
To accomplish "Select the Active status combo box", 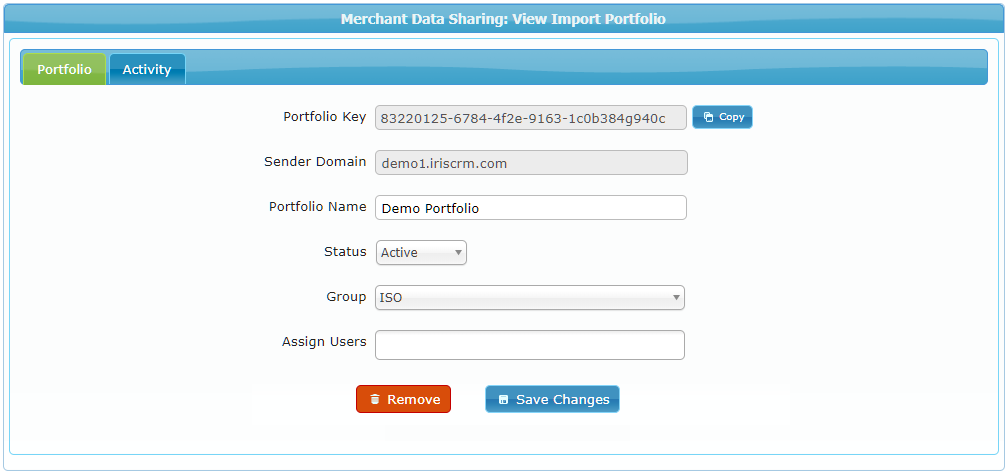I will click(421, 253).
